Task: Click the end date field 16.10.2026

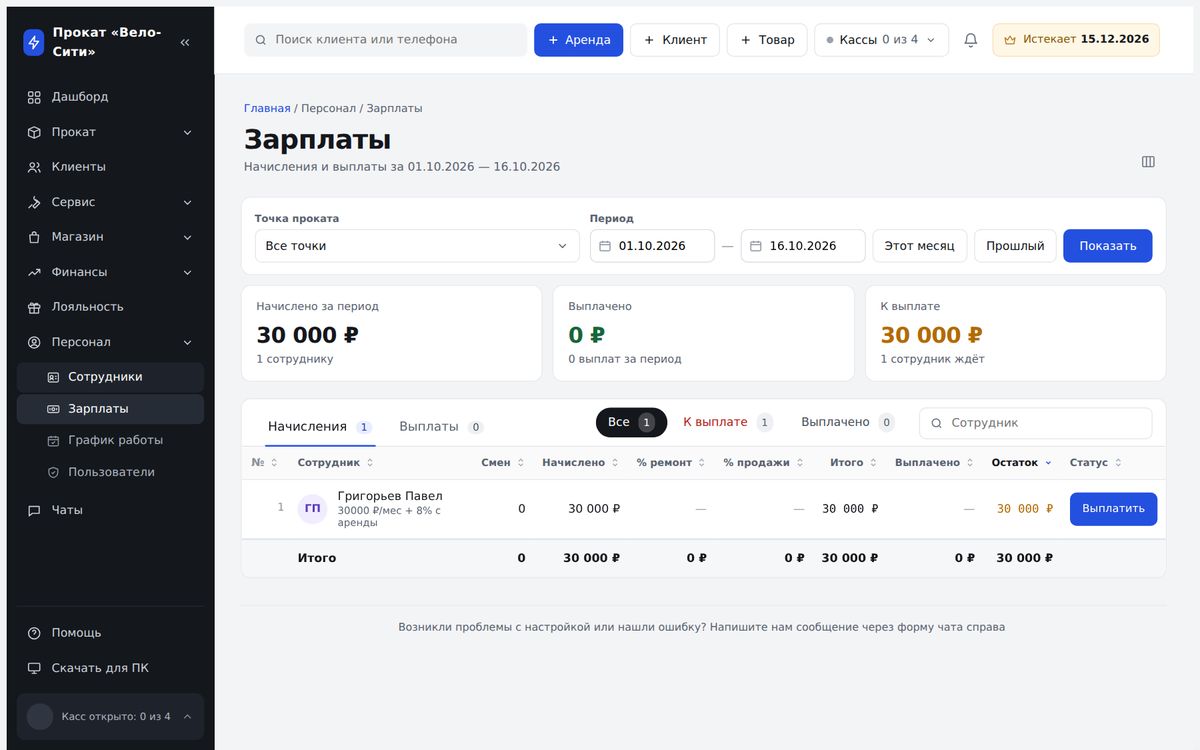Action: click(803, 246)
